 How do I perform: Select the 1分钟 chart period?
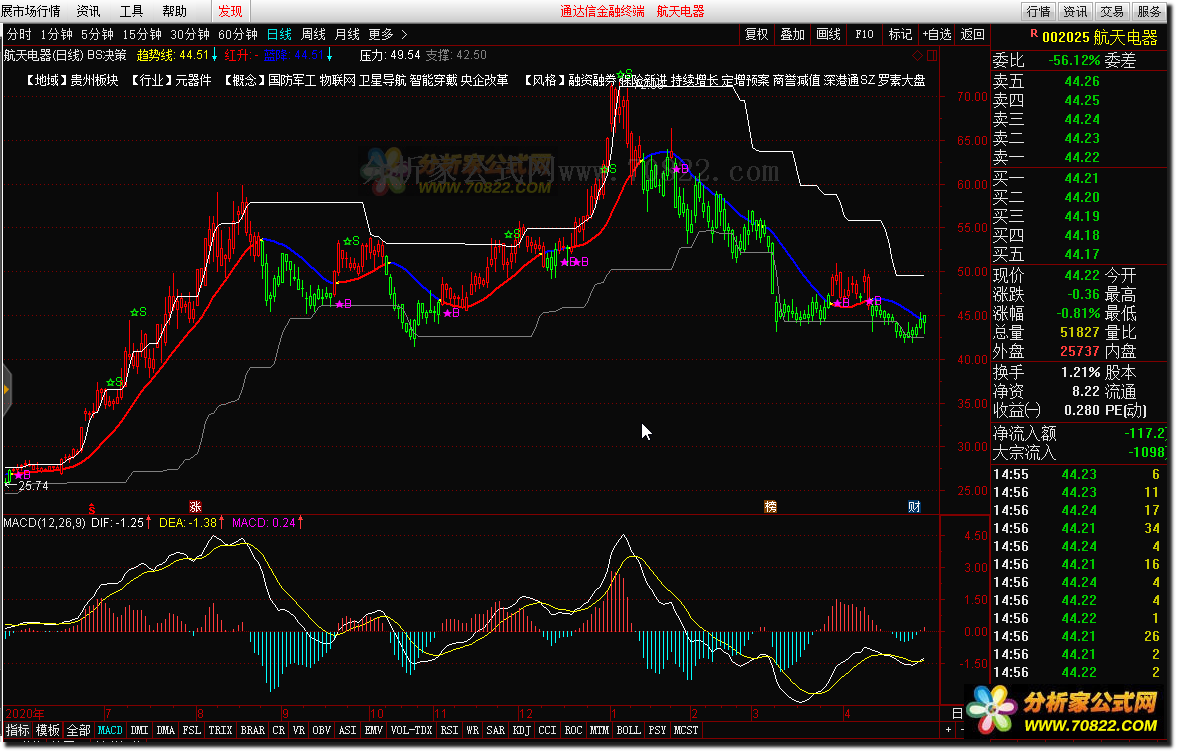[56, 35]
